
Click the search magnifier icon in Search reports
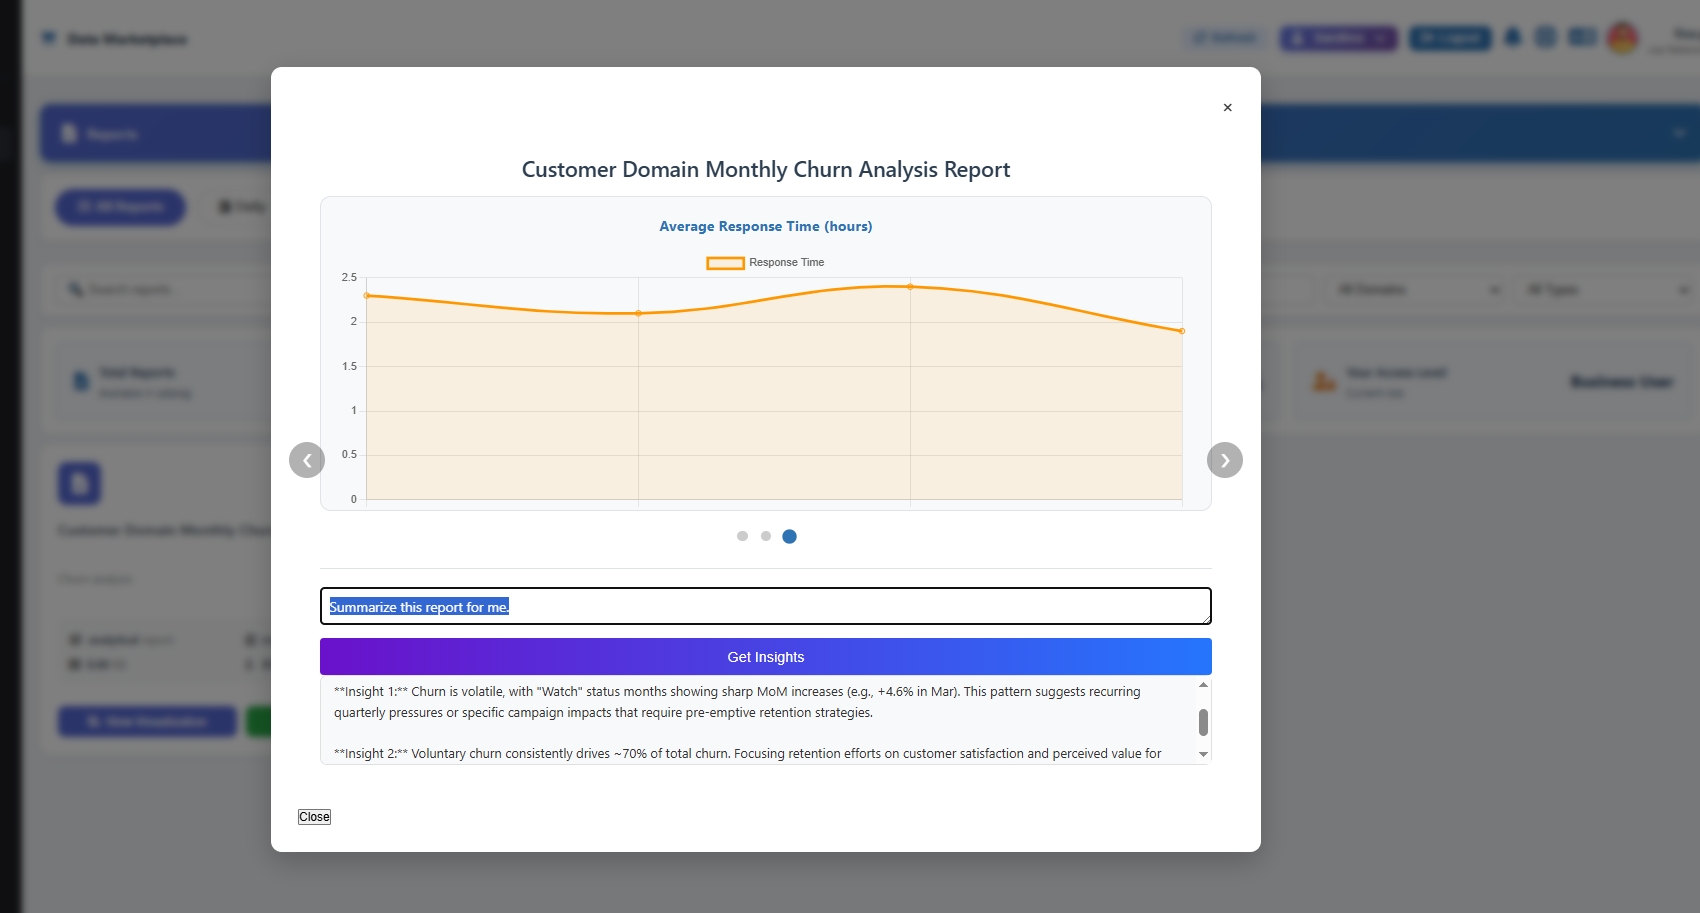(76, 289)
